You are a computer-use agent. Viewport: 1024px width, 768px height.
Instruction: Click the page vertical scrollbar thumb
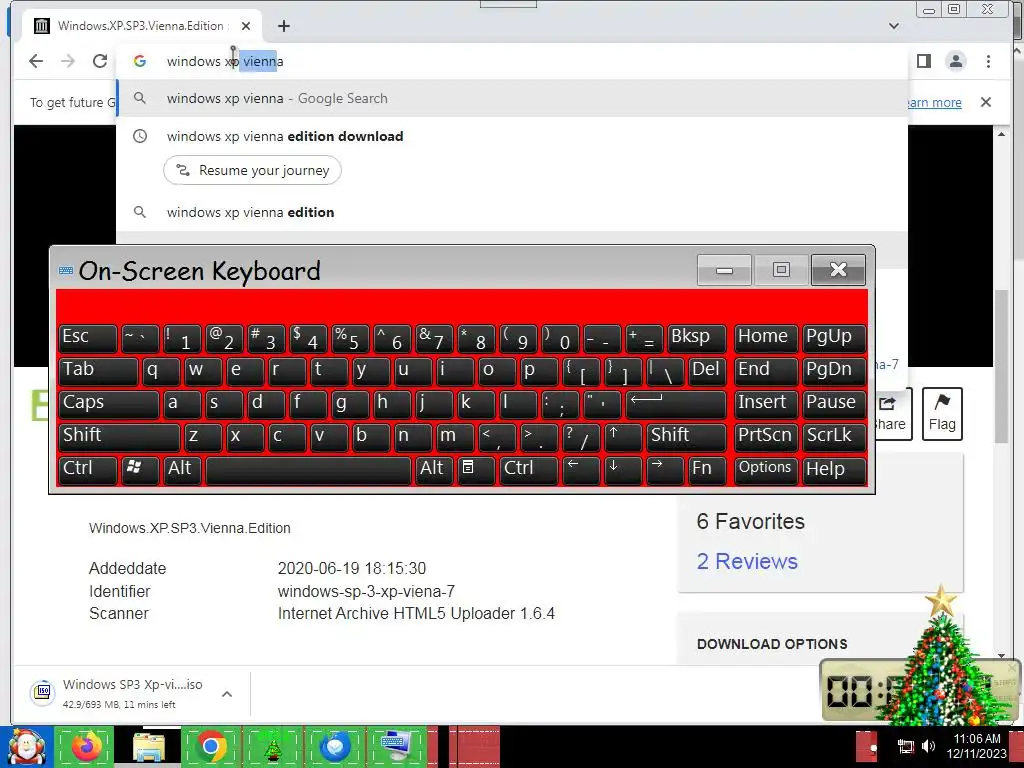1001,366
